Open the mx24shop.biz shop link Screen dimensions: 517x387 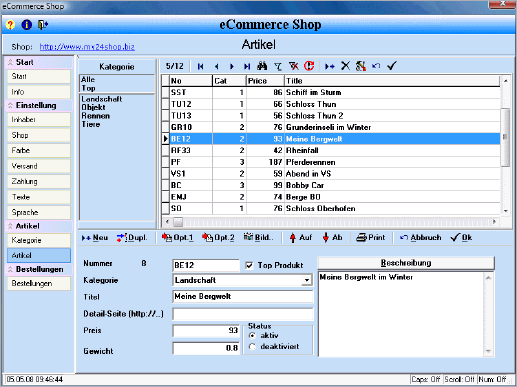(87, 47)
